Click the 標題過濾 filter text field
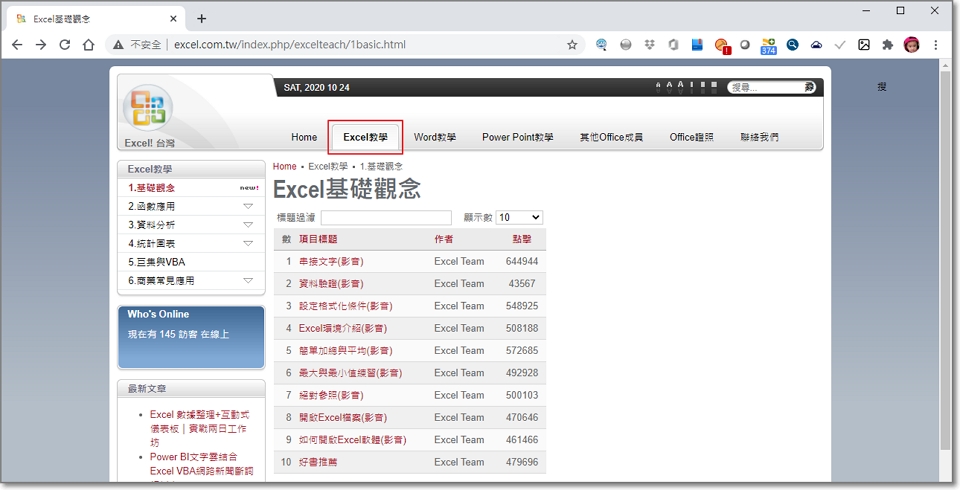960x490 pixels. click(x=386, y=217)
